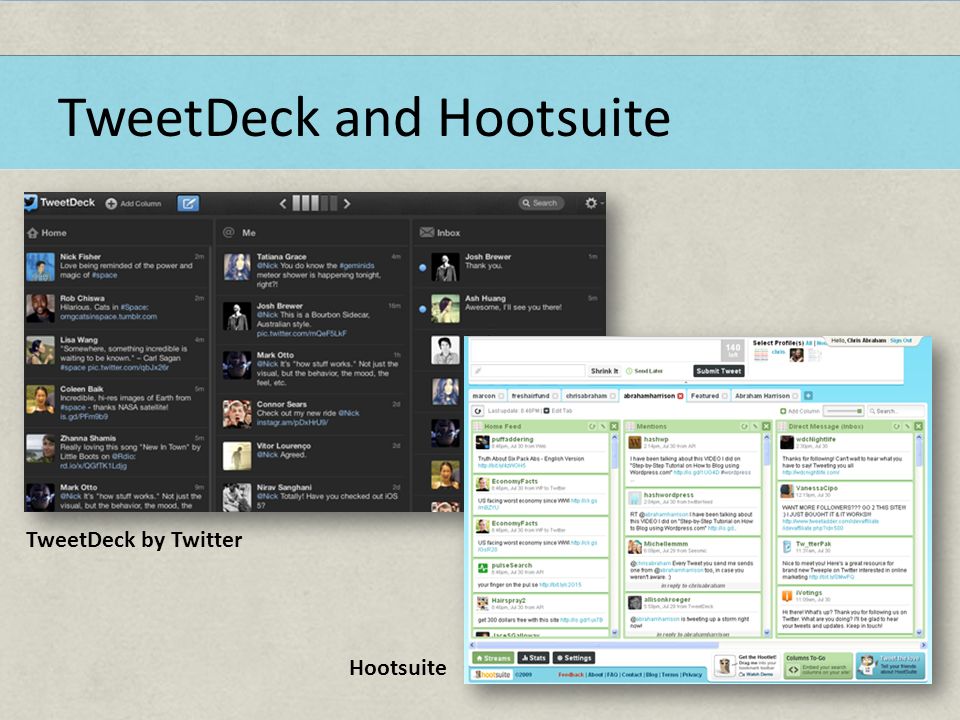Click the Add Column plus icon in TweetDeck

[x=111, y=204]
